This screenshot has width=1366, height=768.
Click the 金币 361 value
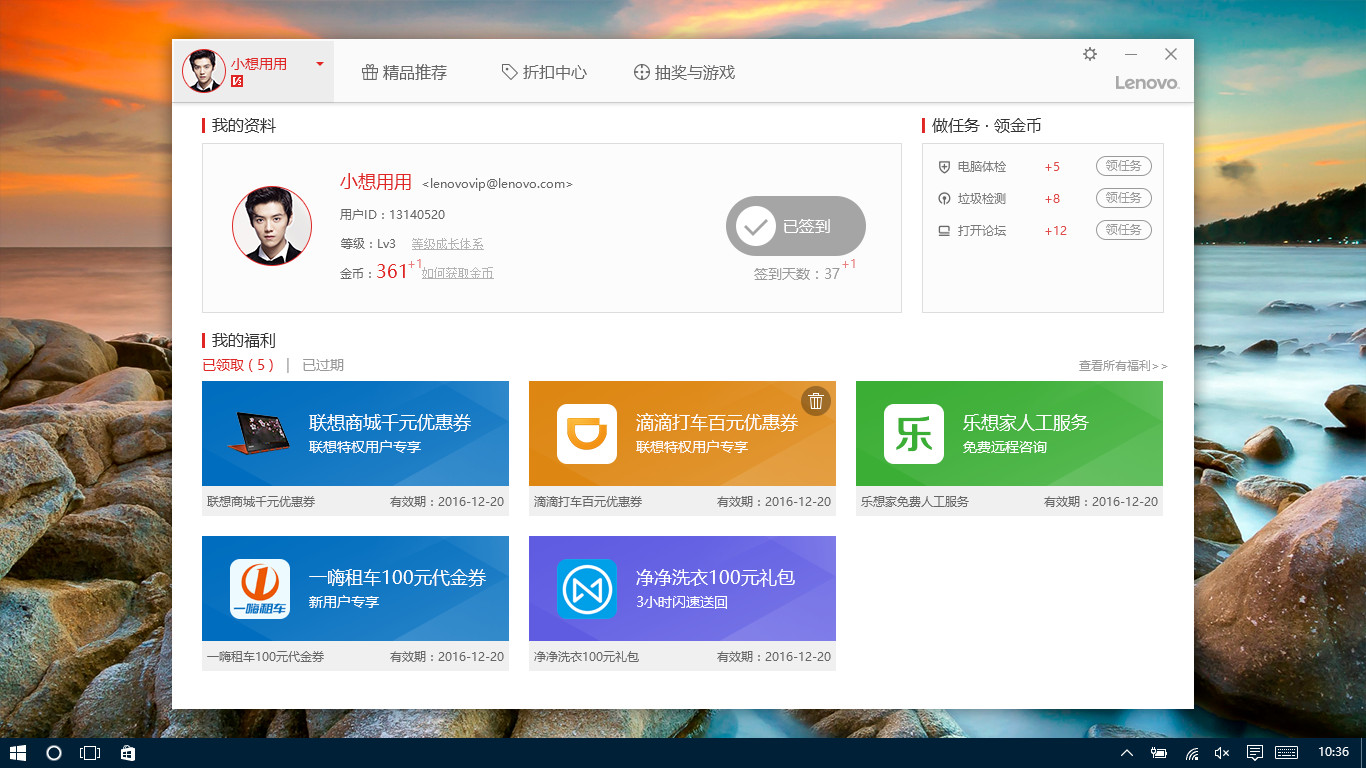[392, 271]
